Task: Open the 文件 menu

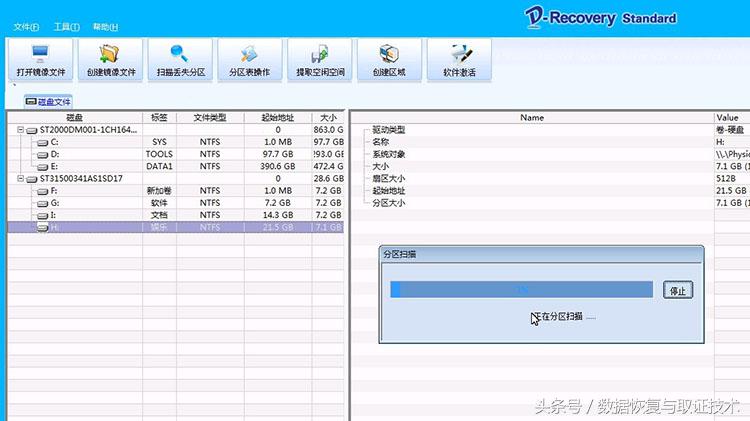Action: tap(26, 27)
